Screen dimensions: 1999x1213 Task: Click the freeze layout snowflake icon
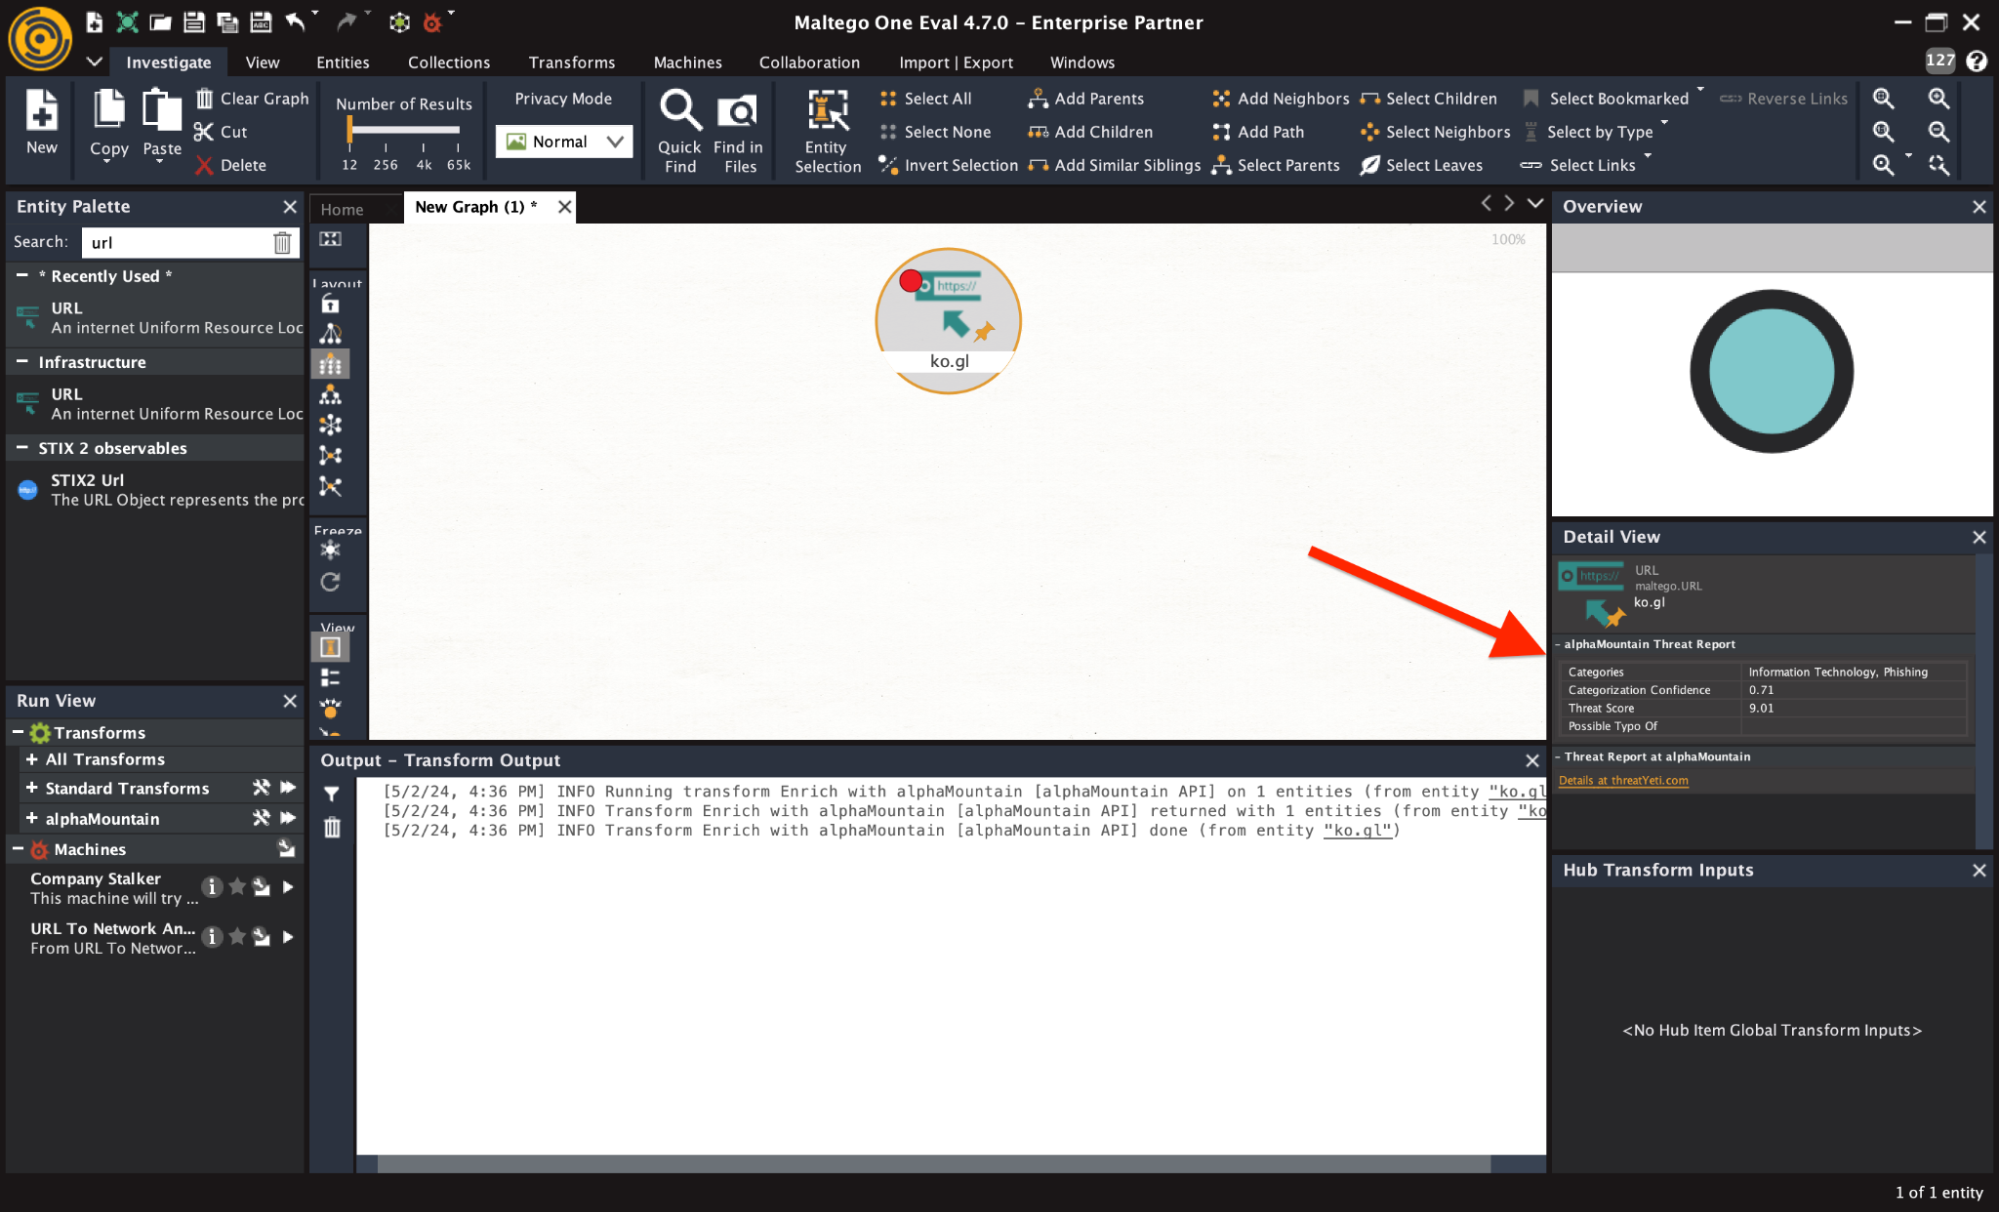point(330,550)
